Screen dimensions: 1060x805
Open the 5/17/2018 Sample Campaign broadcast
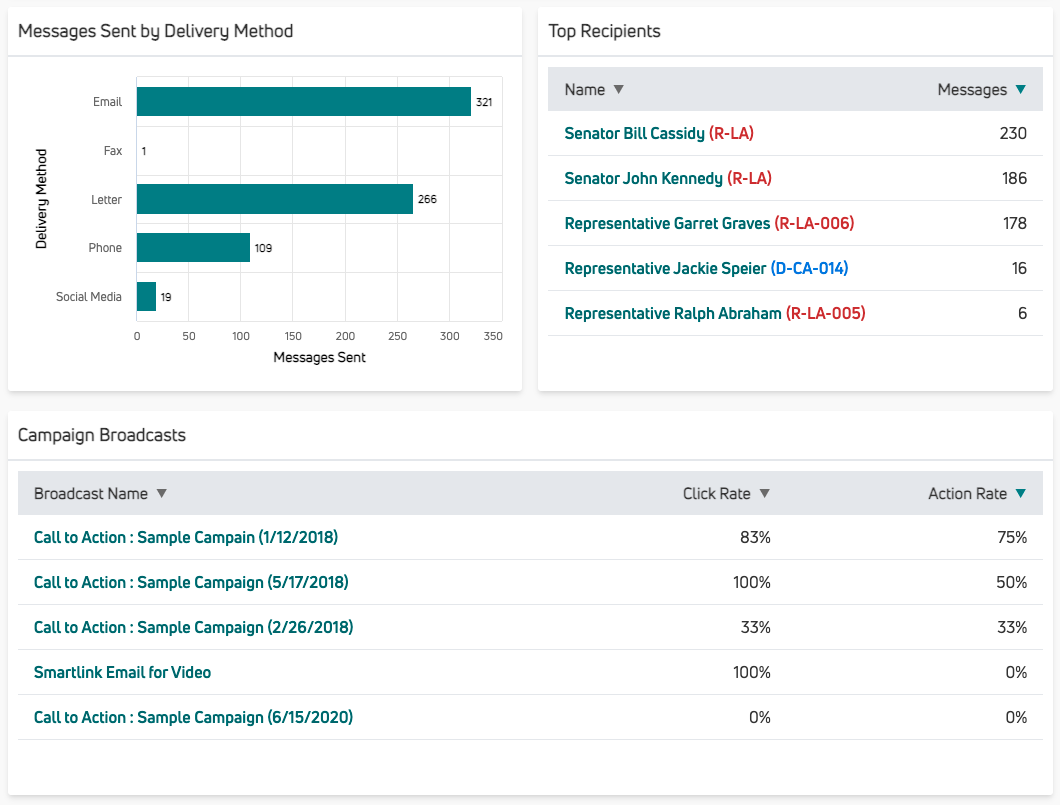coord(192,582)
